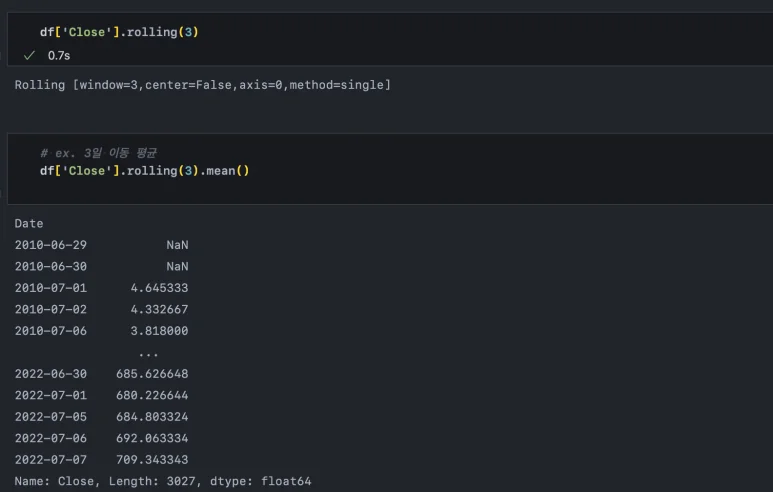Click the 685.626648 value for 2022-06-30

click(x=152, y=374)
